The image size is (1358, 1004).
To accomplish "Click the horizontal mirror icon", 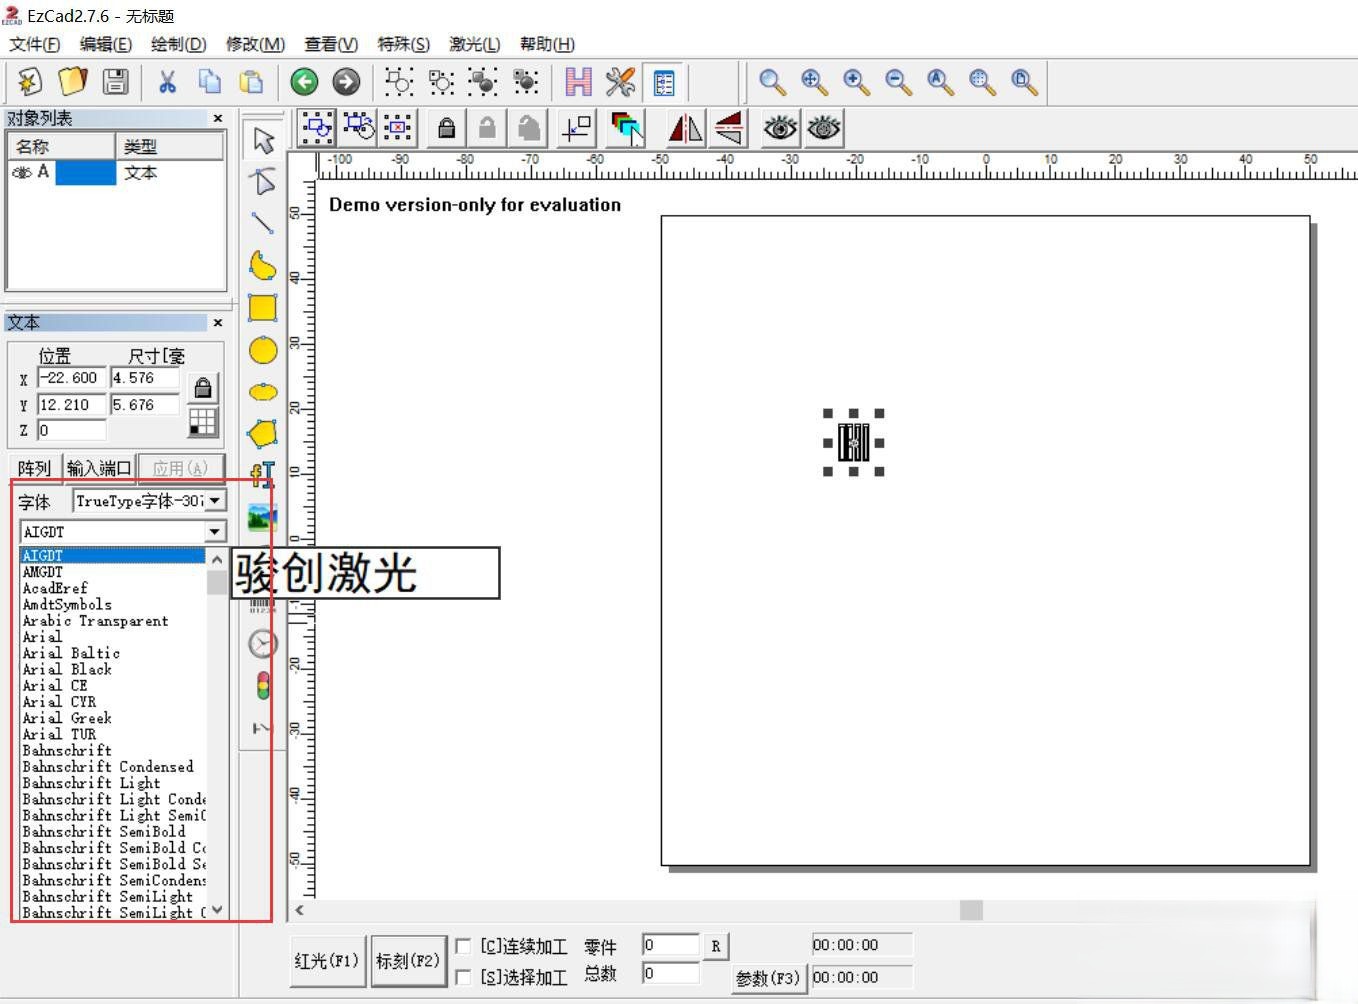I will [x=685, y=128].
